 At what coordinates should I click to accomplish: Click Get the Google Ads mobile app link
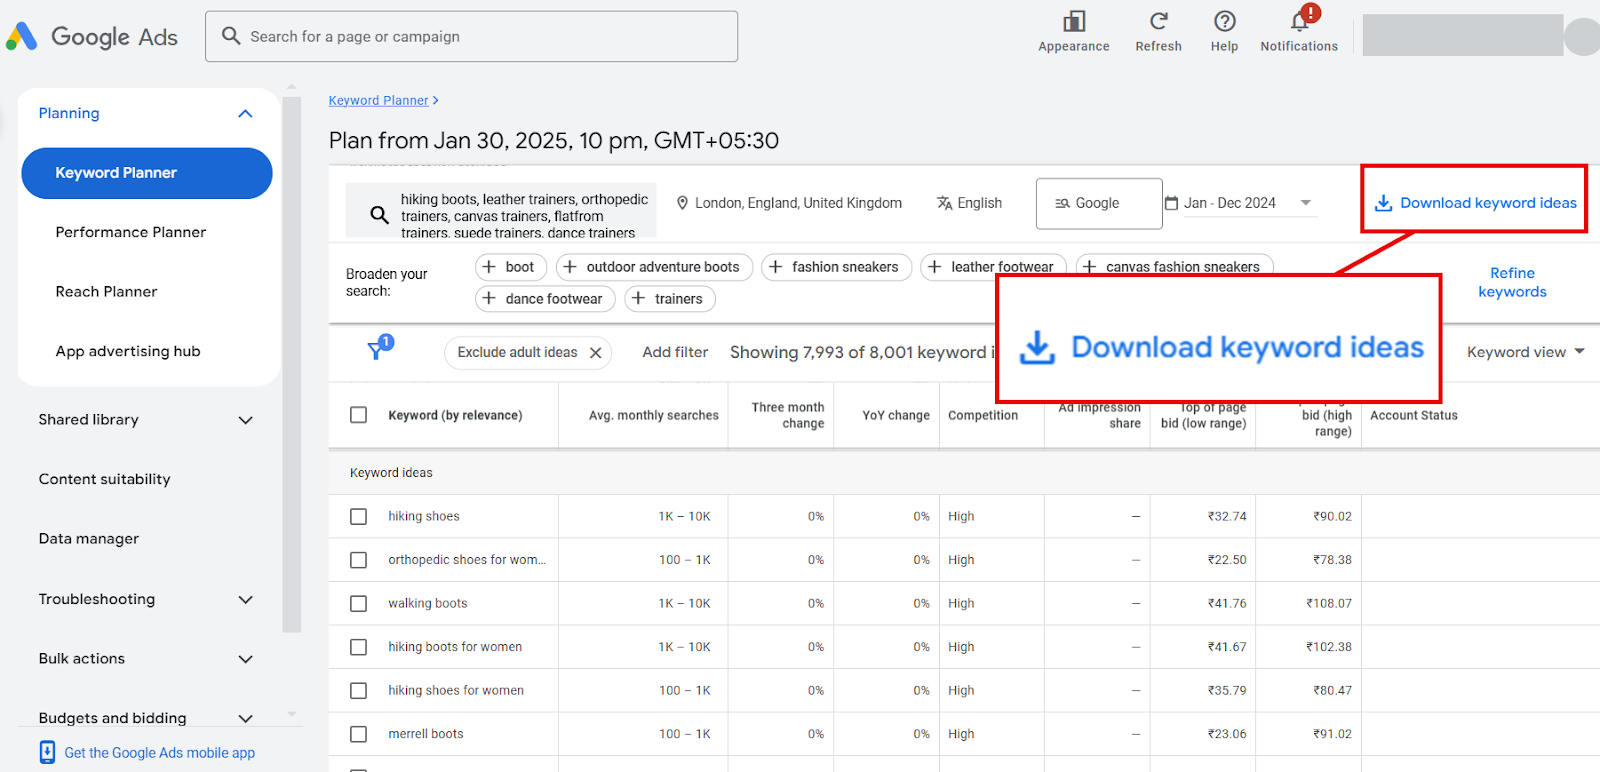[160, 753]
